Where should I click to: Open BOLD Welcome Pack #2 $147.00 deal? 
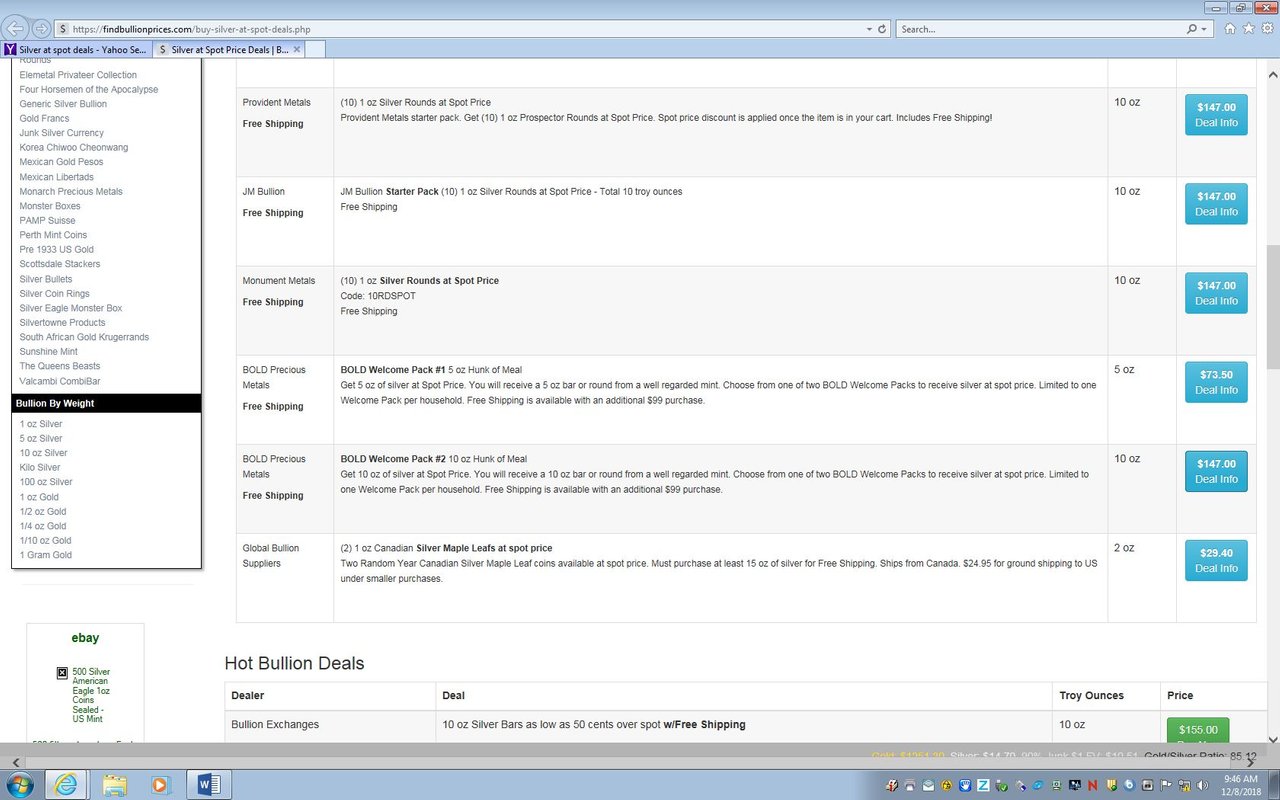point(1216,471)
